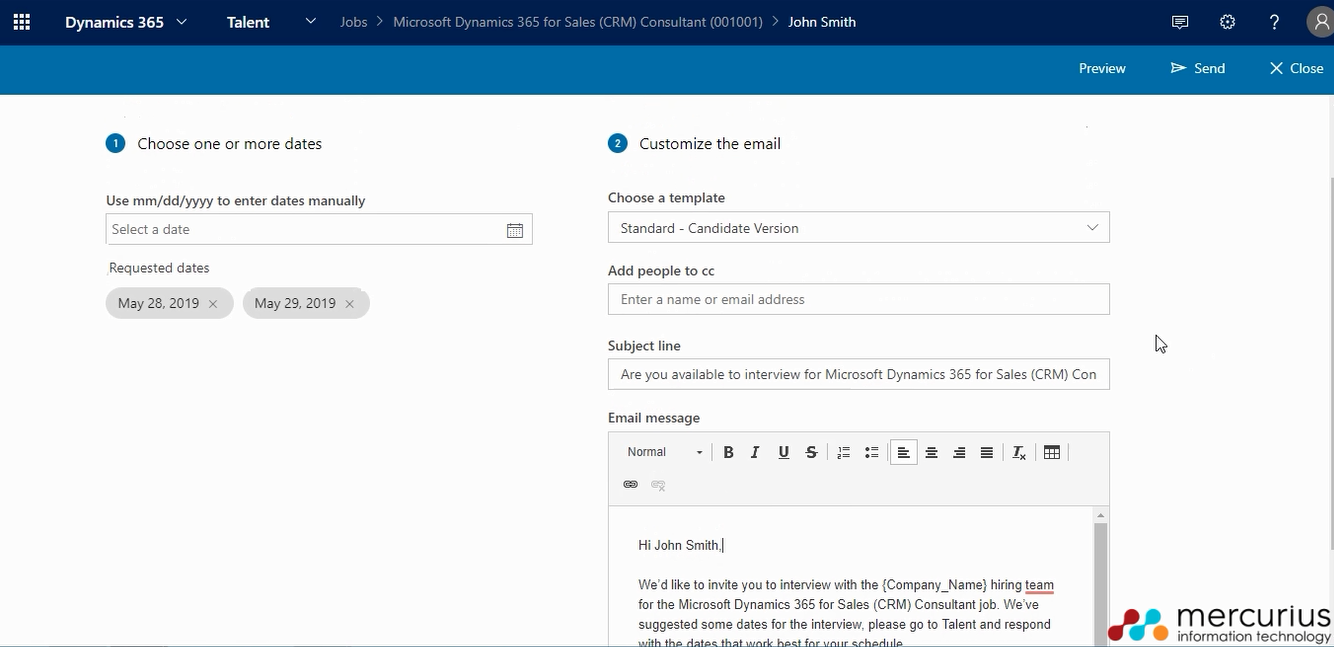This screenshot has width=1334, height=647.
Task: Click the email message scrollbar up arrow
Action: pos(1101,515)
